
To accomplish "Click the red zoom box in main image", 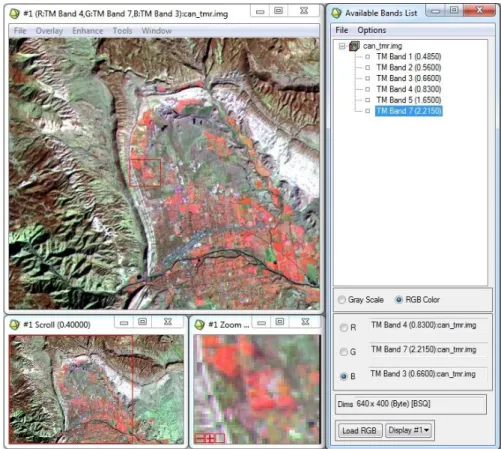I will 145,172.
